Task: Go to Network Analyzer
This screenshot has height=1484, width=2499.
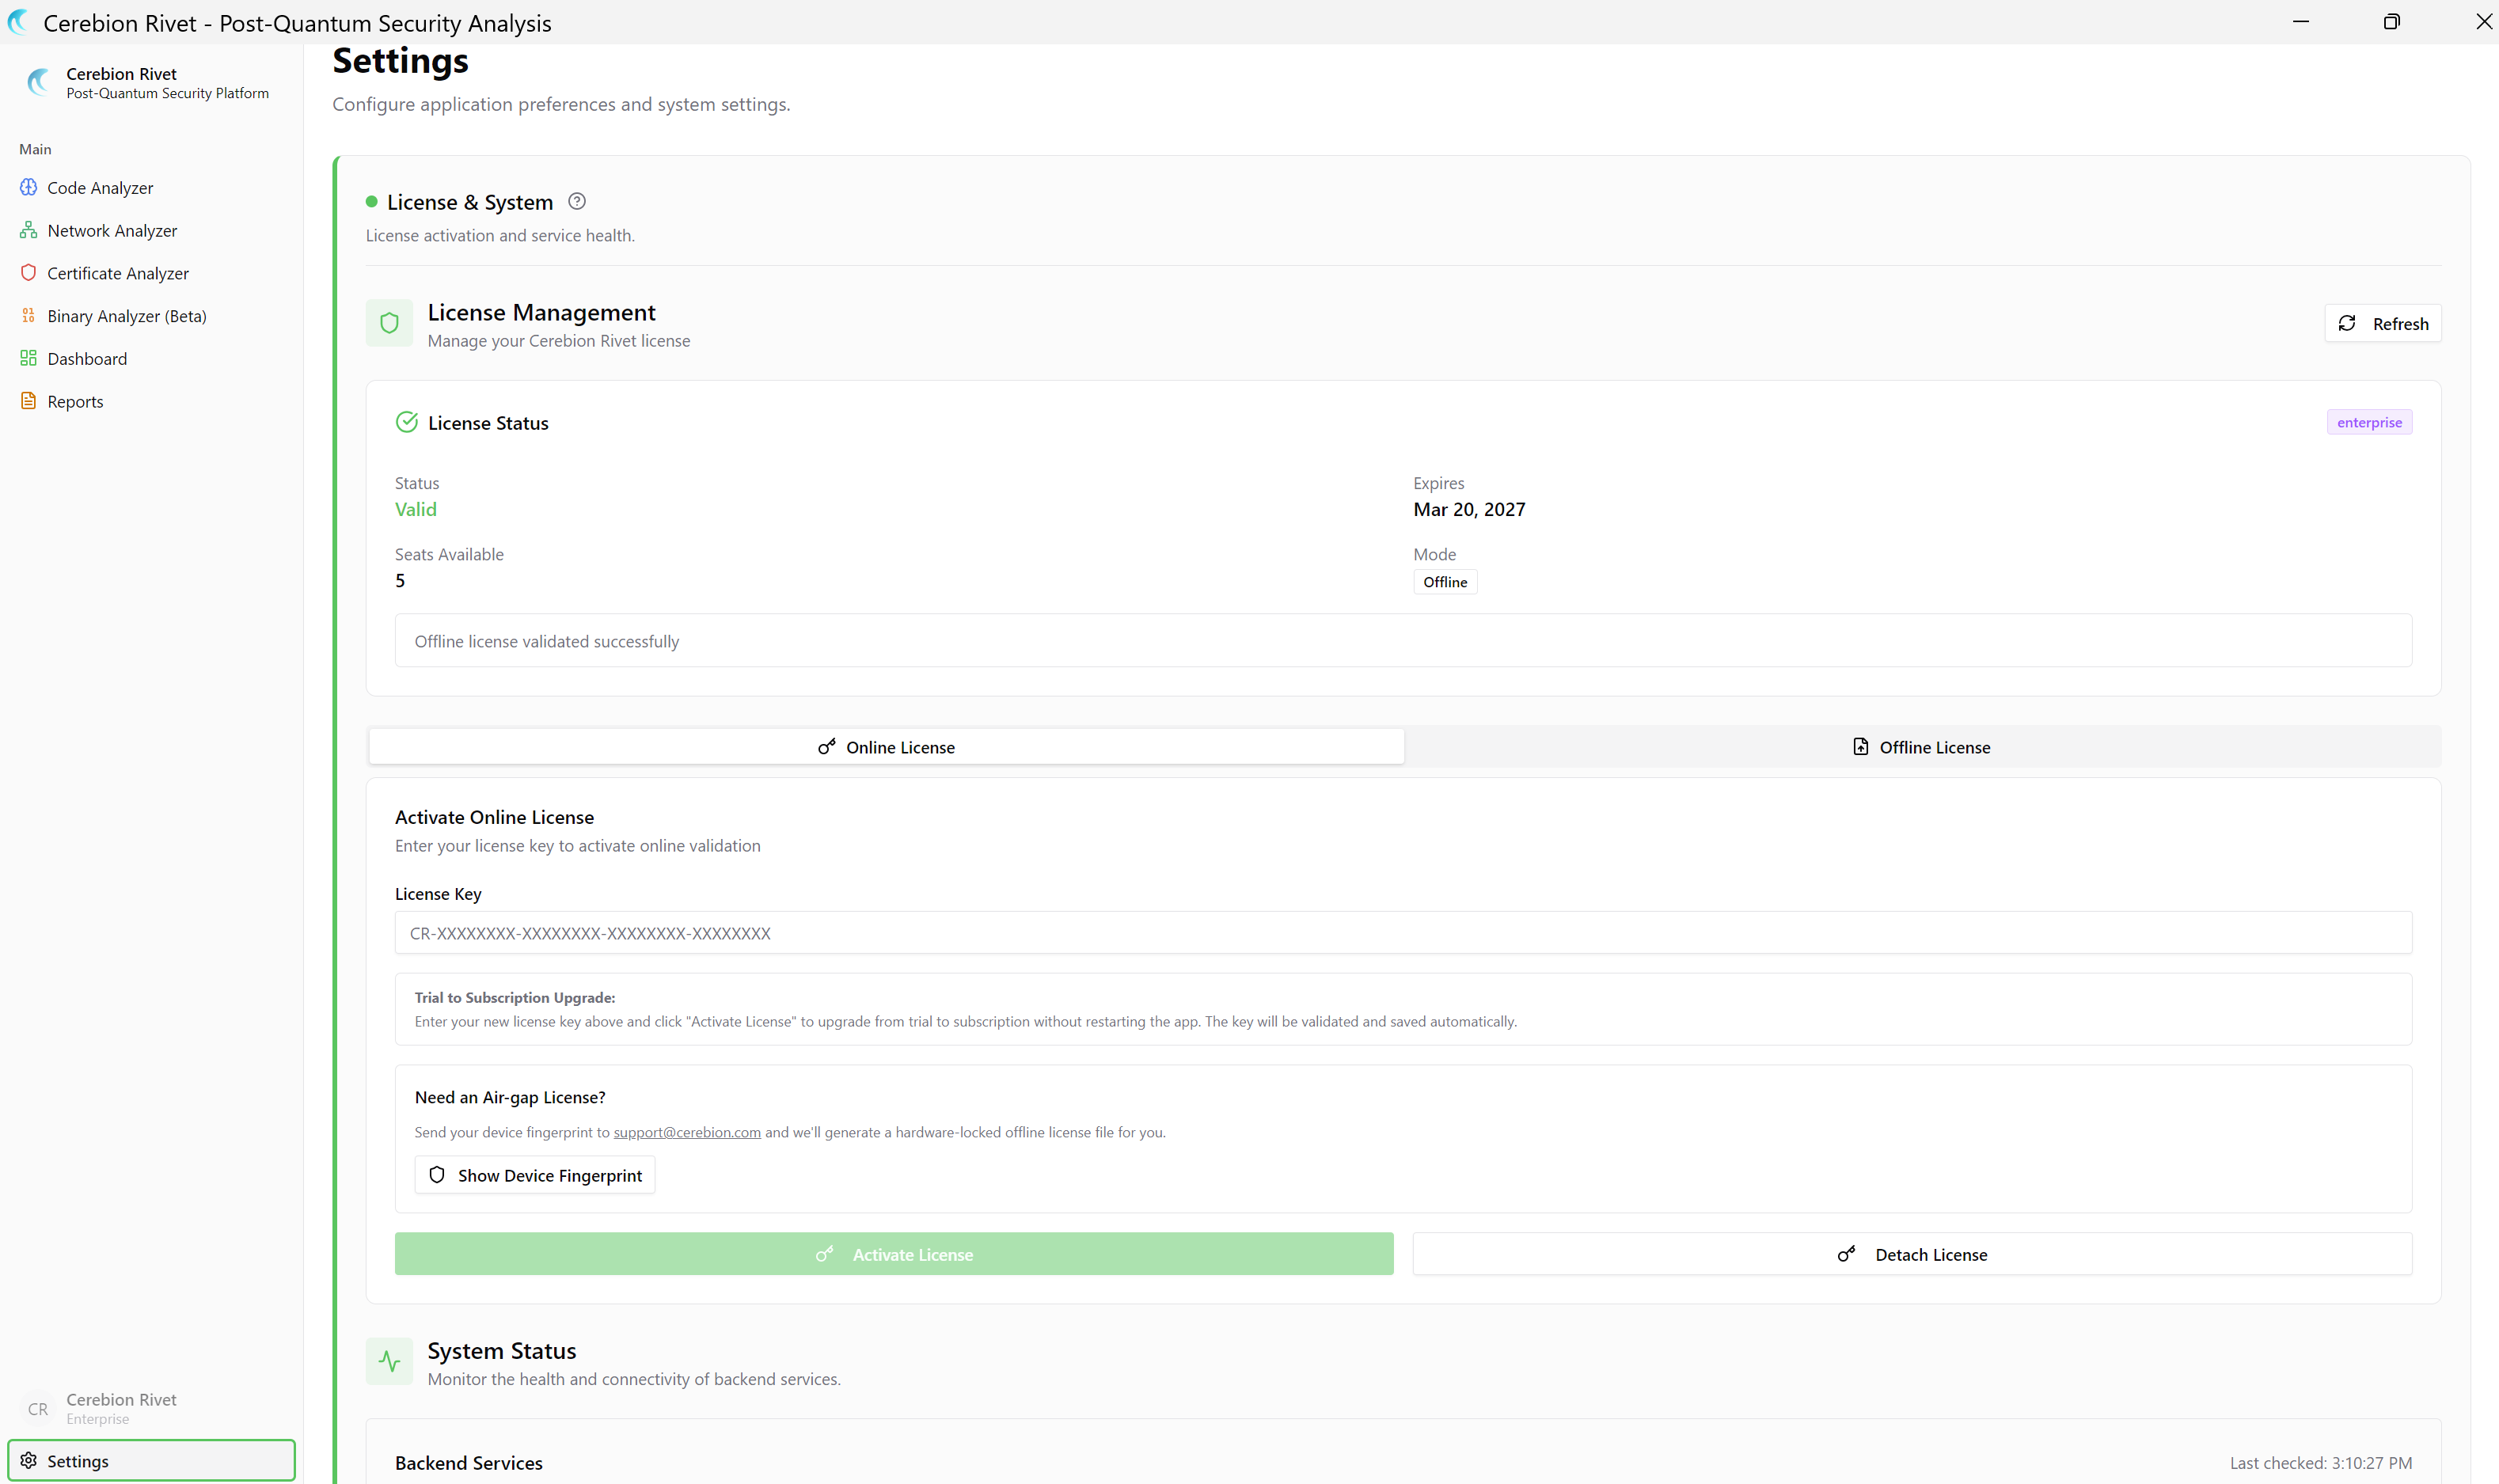Action: (x=152, y=230)
